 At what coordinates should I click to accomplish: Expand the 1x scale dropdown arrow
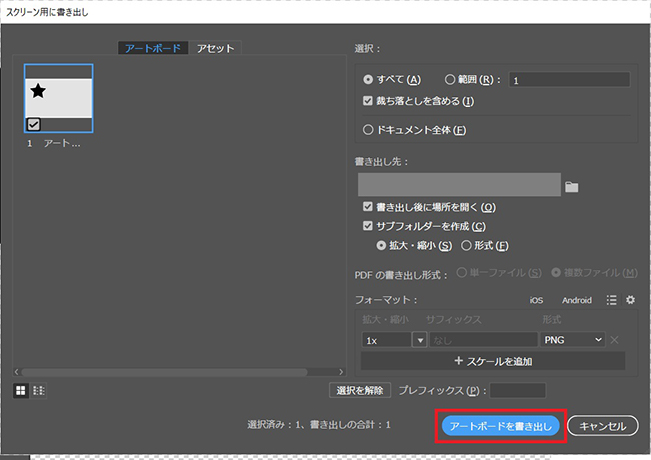point(420,340)
